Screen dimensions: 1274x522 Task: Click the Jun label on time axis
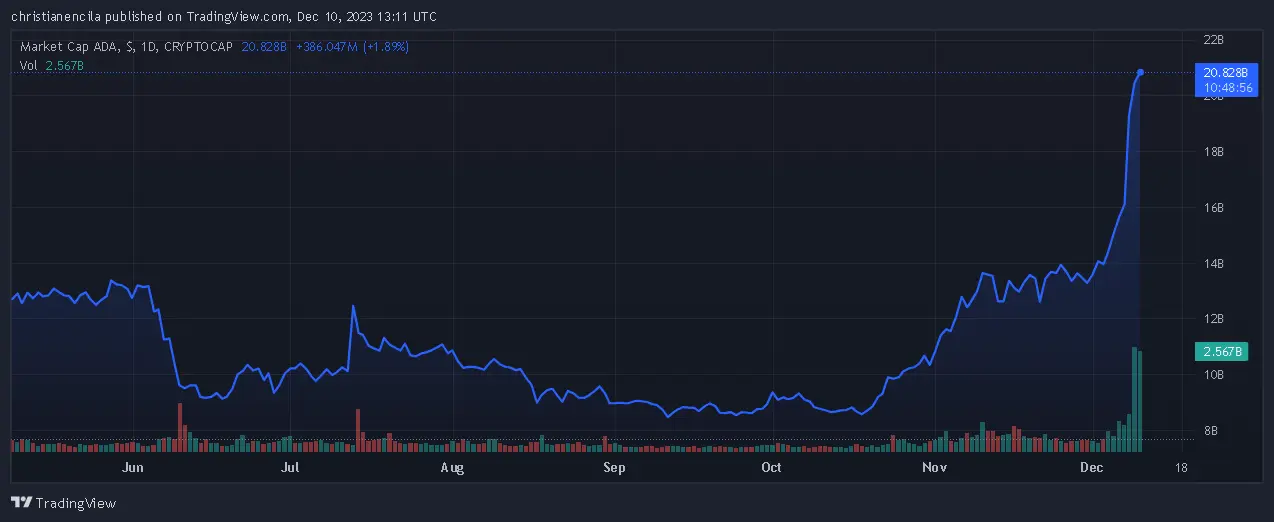[x=133, y=467]
